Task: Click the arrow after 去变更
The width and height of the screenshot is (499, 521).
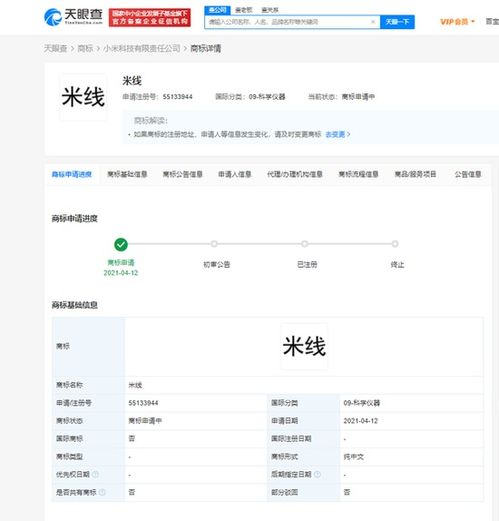Action: 349,134
